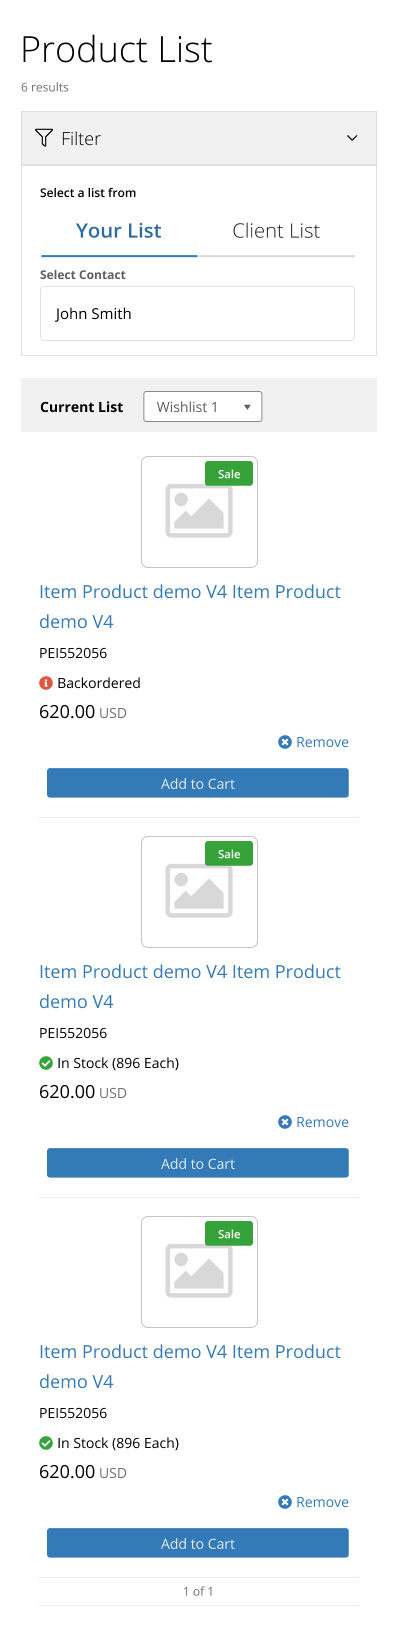The height and width of the screenshot is (1645, 397).
Task: Switch to the Client List tab
Action: pyautogui.click(x=276, y=231)
